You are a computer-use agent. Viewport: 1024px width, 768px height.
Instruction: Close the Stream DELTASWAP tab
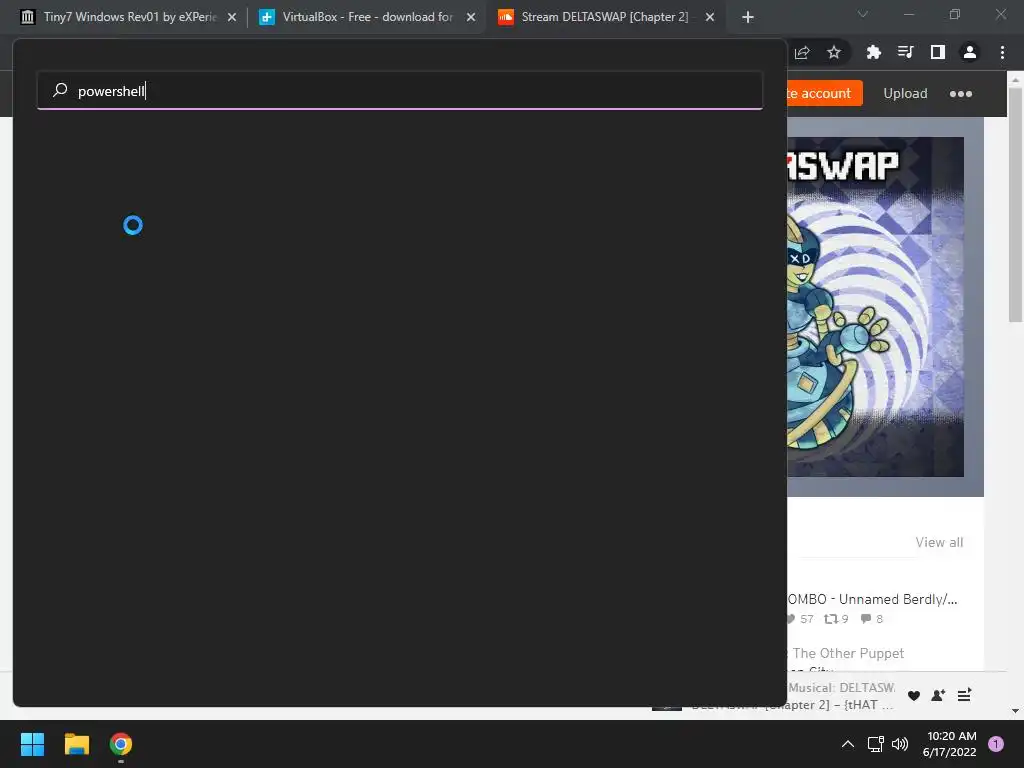(710, 17)
